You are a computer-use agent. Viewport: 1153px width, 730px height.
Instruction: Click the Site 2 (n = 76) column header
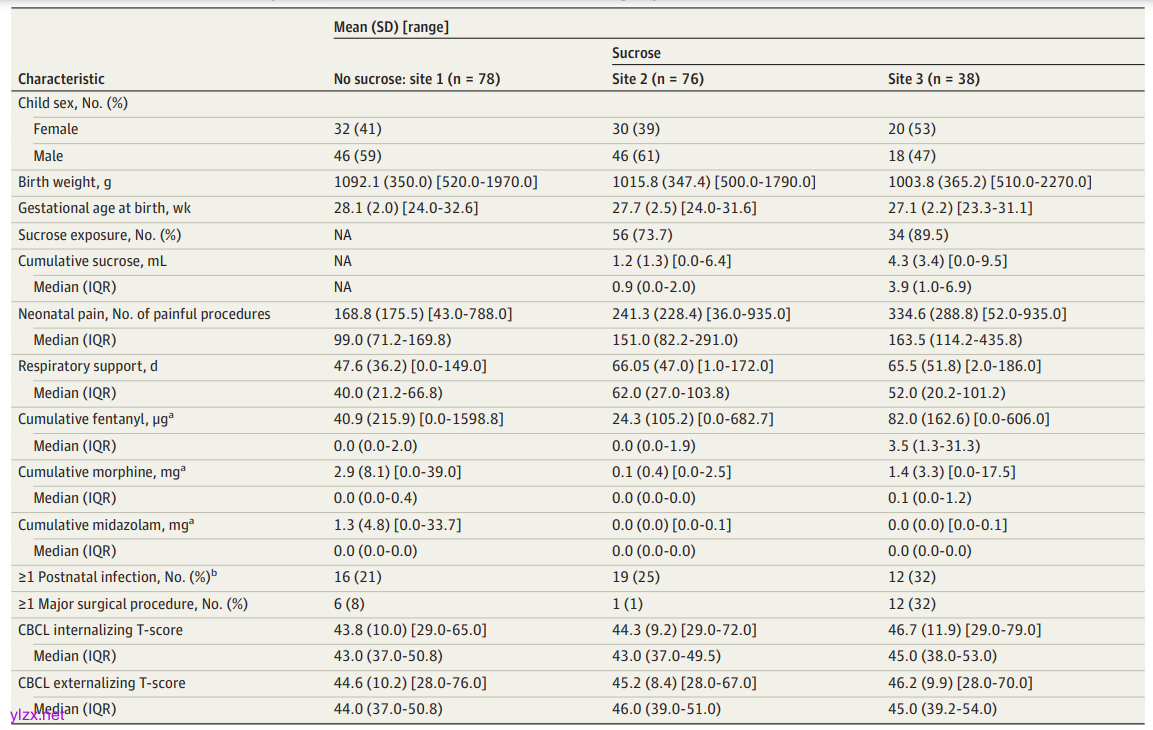(657, 79)
